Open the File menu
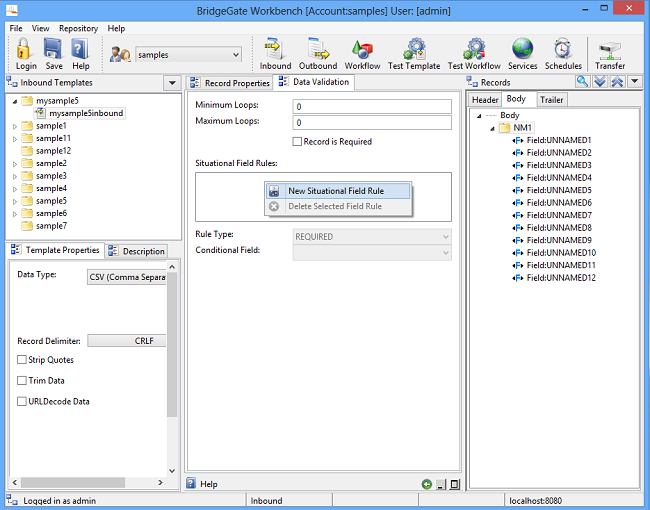This screenshot has height=510, width=650. pos(16,28)
